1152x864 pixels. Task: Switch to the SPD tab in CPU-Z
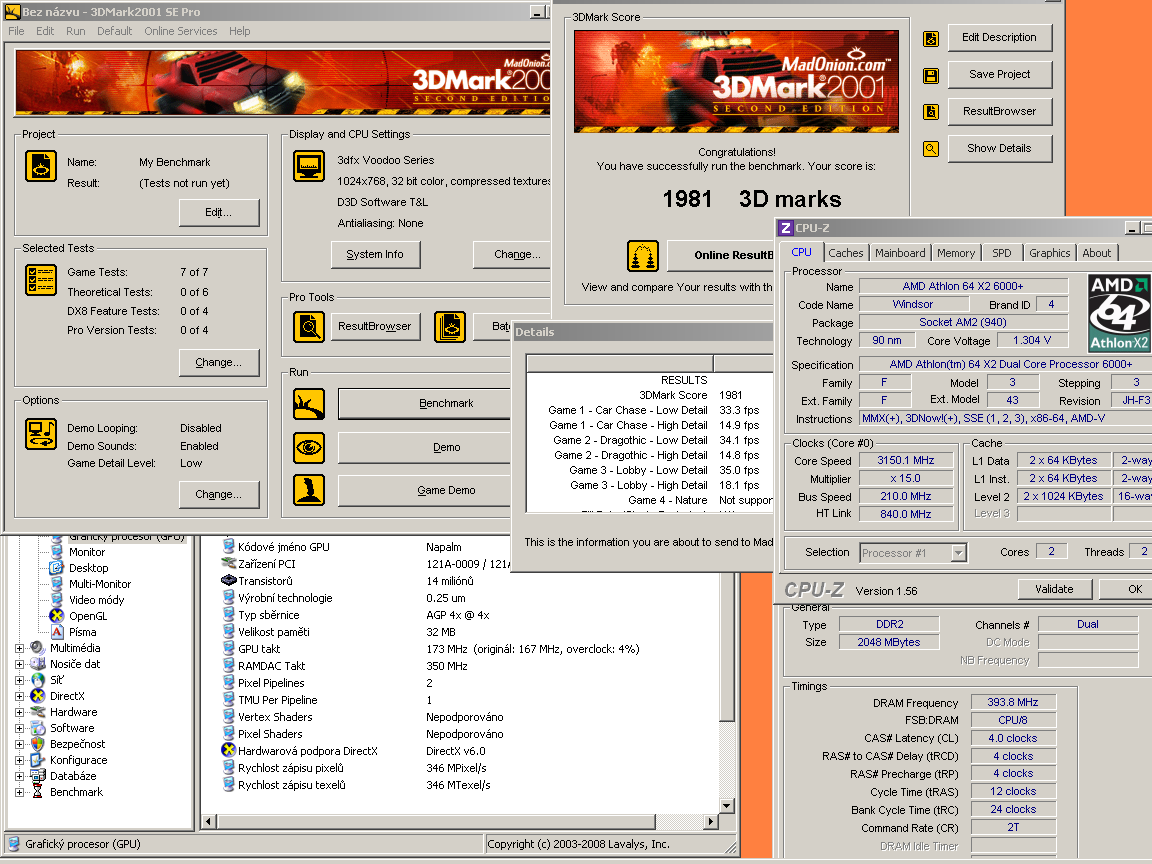coord(1001,253)
